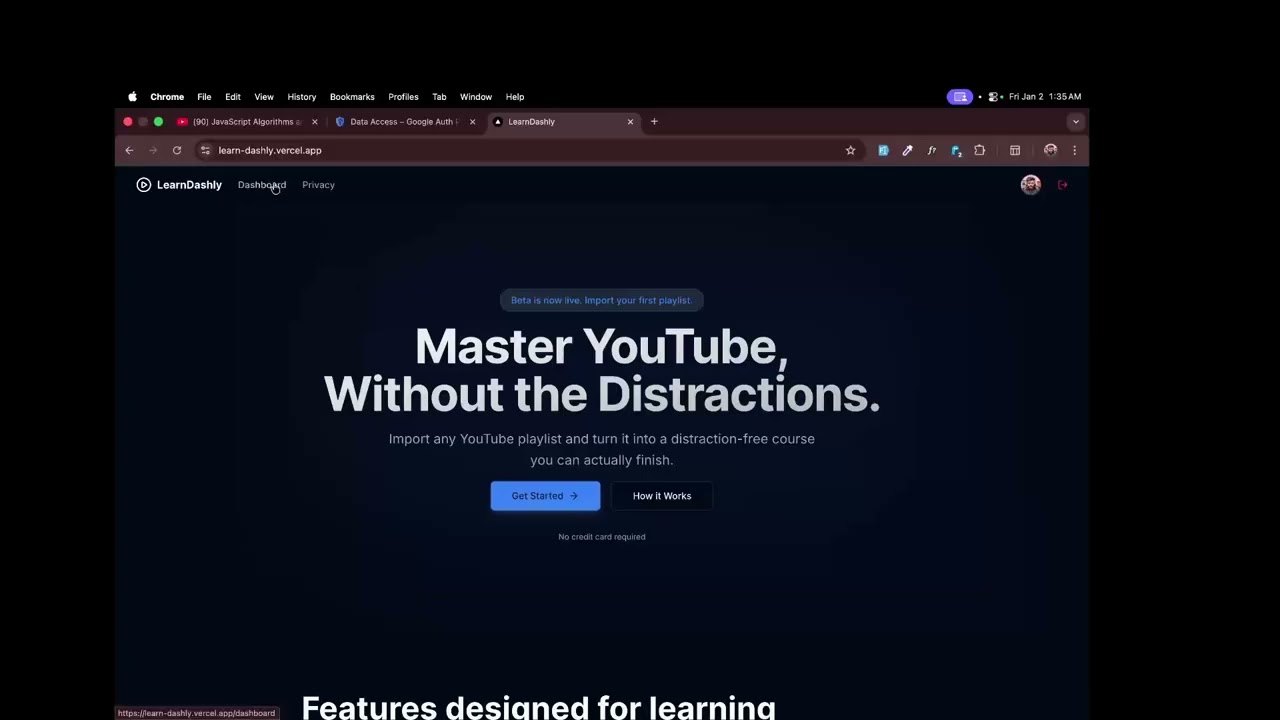Open the 'f?' font finder extension
Viewport: 1280px width, 720px height.
point(931,150)
